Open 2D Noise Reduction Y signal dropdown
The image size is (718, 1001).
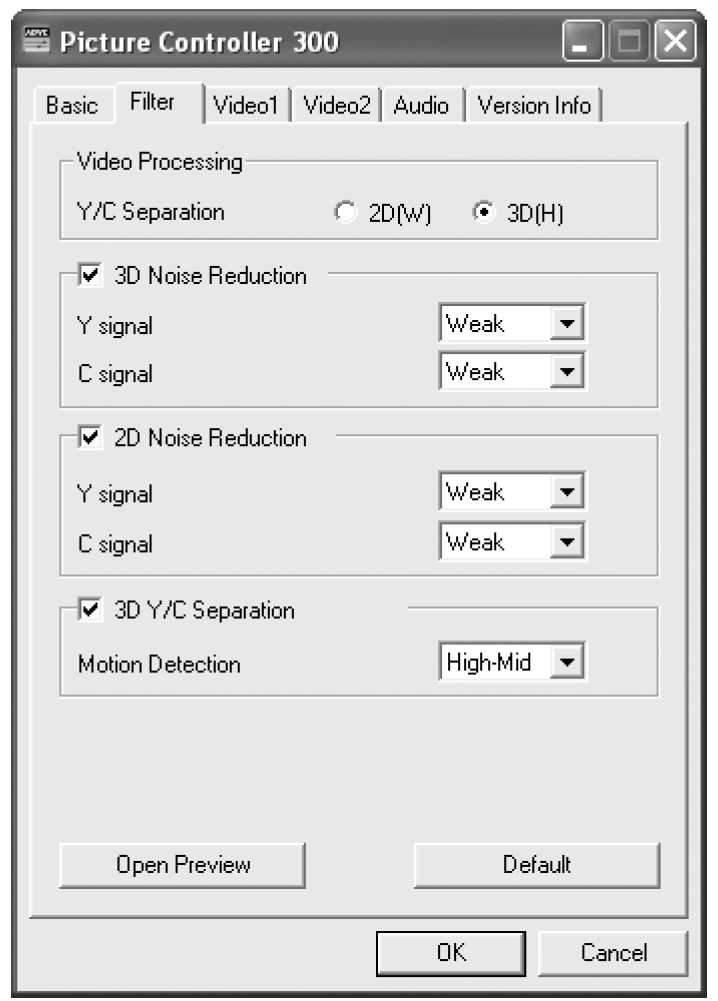512,492
